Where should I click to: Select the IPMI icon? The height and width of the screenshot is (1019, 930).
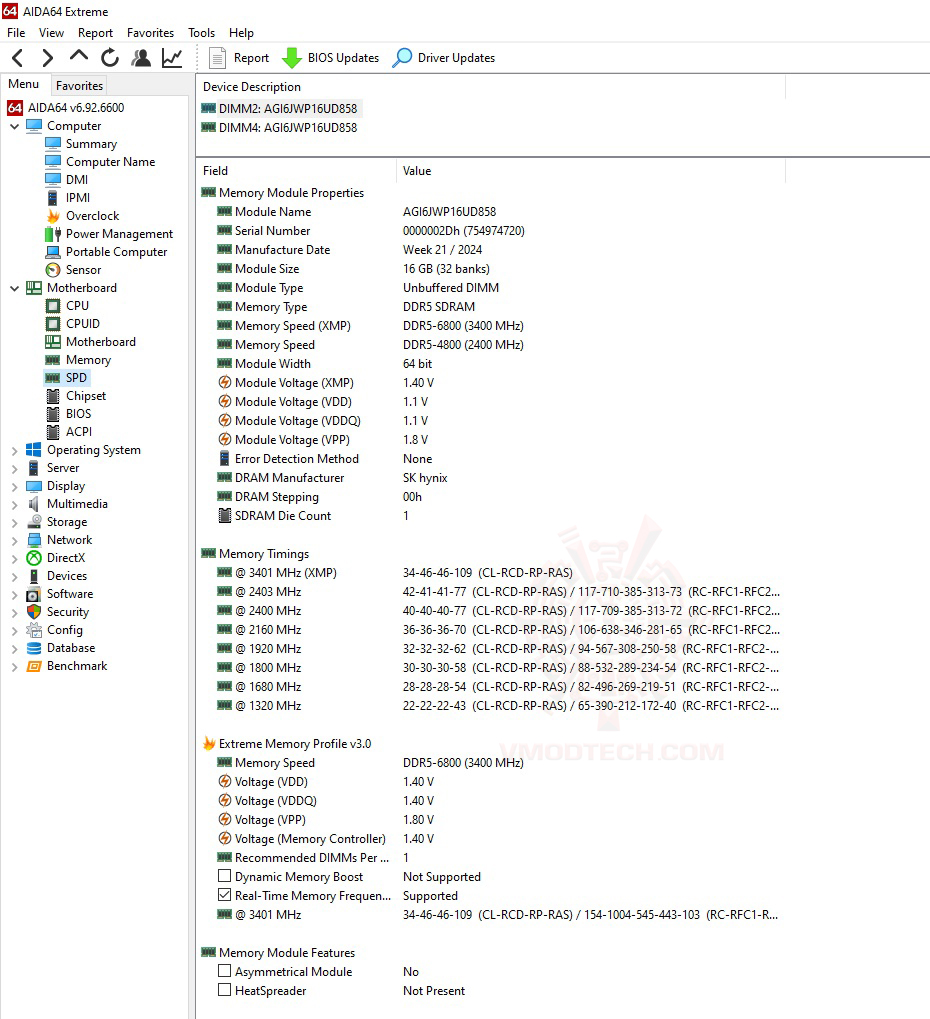pyautogui.click(x=53, y=198)
